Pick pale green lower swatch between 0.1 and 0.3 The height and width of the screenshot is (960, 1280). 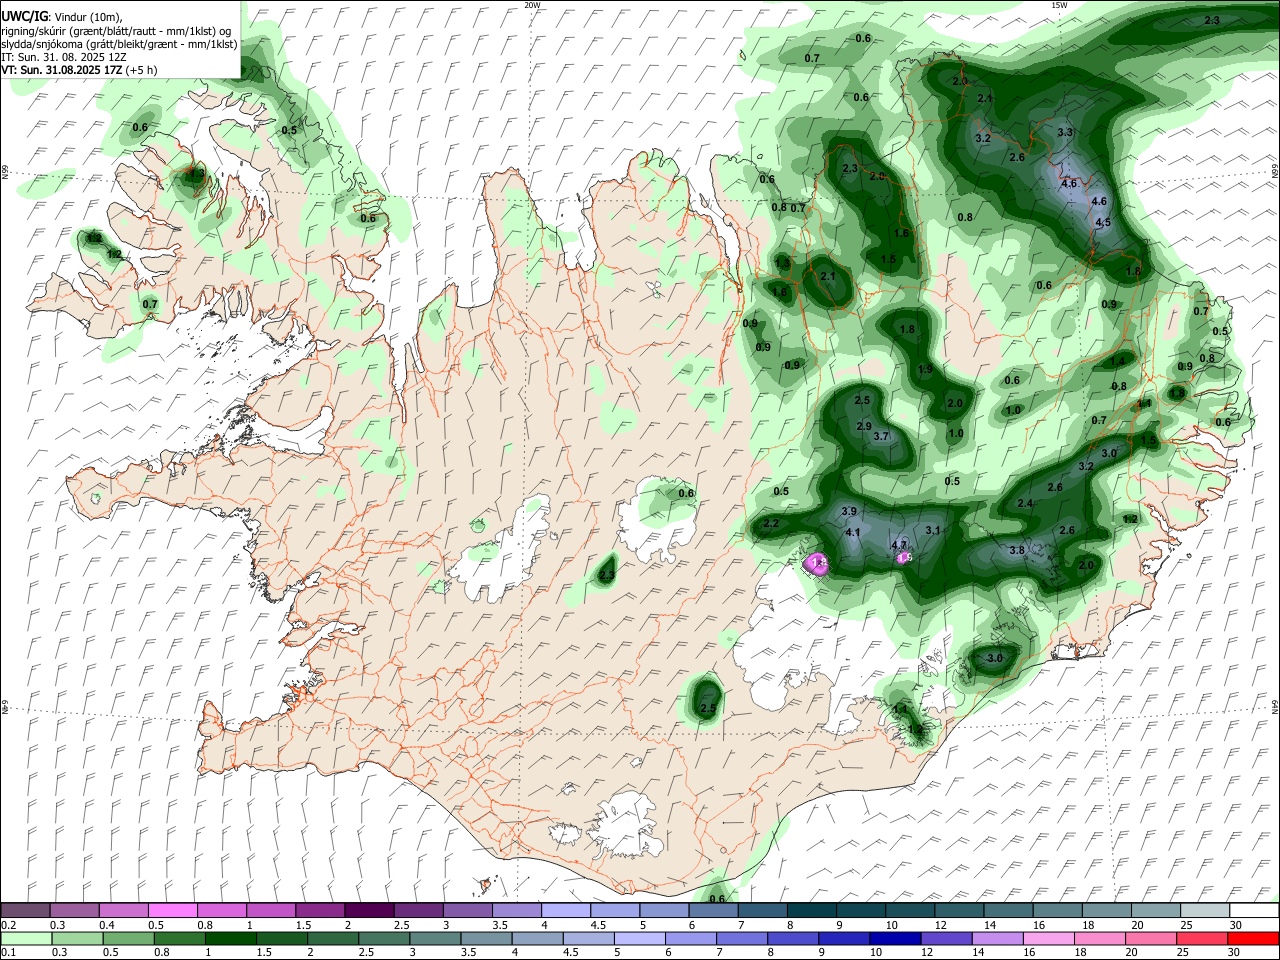click(25, 938)
